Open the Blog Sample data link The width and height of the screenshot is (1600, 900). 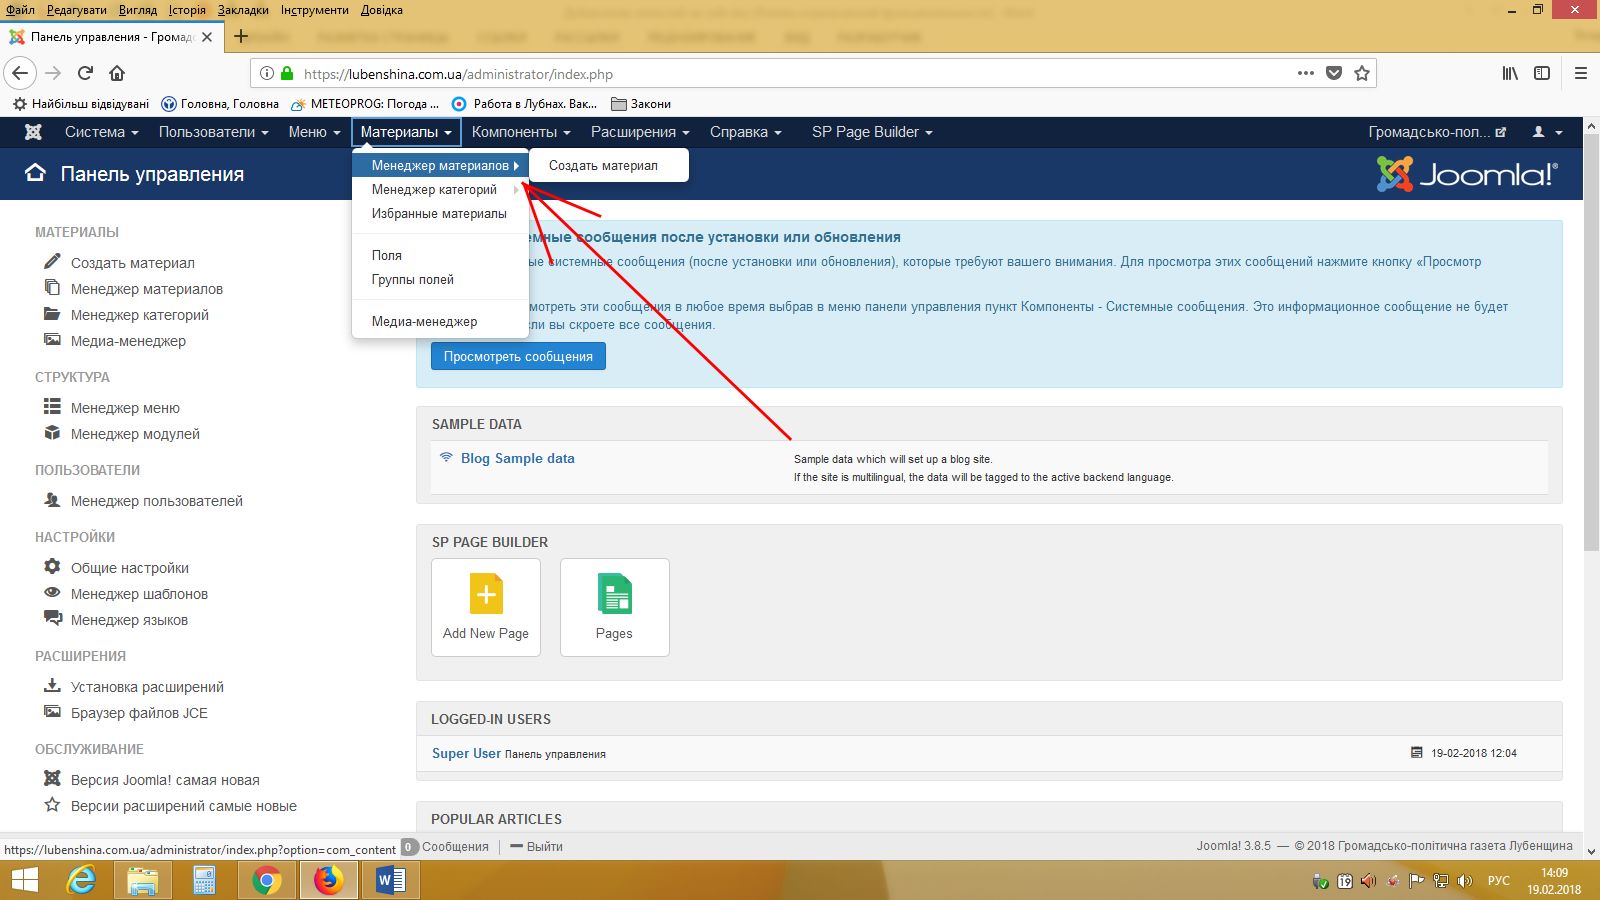pyautogui.click(x=518, y=458)
